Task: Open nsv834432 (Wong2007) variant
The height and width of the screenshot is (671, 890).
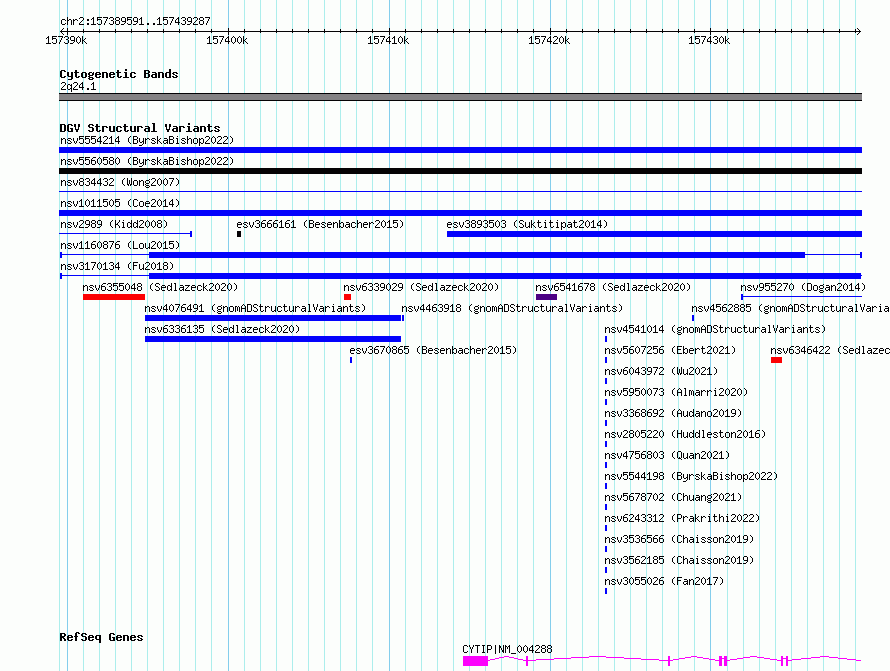Action: click(x=120, y=182)
